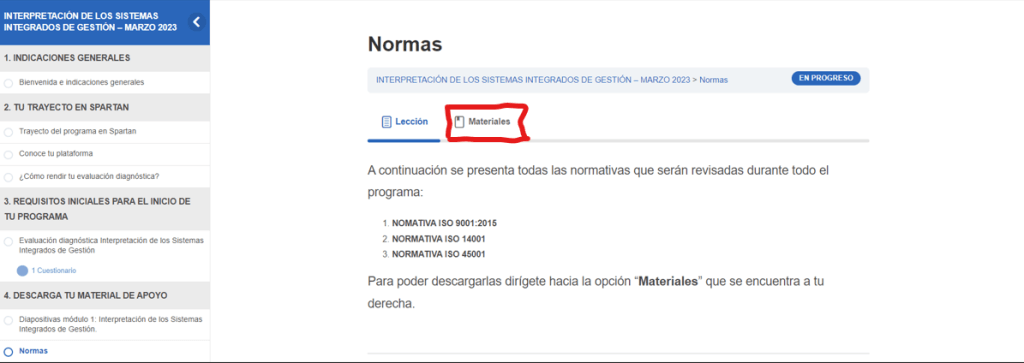This screenshot has height=363, width=1024.
Task: Expand section '4. DESCARGA TU MATERIAL DE APOYO'
Action: (x=104, y=295)
